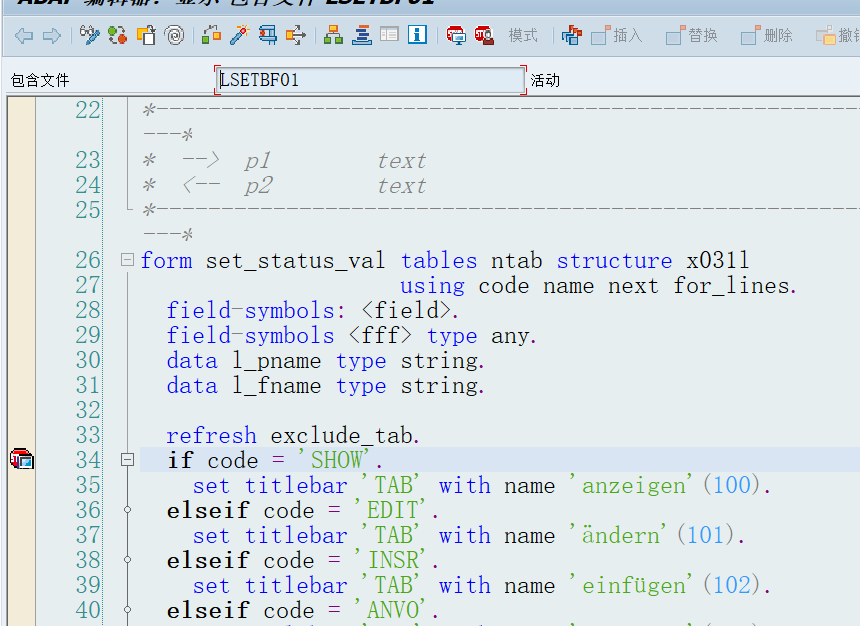Click the 模式 pattern button
860x626 pixels.
522,36
